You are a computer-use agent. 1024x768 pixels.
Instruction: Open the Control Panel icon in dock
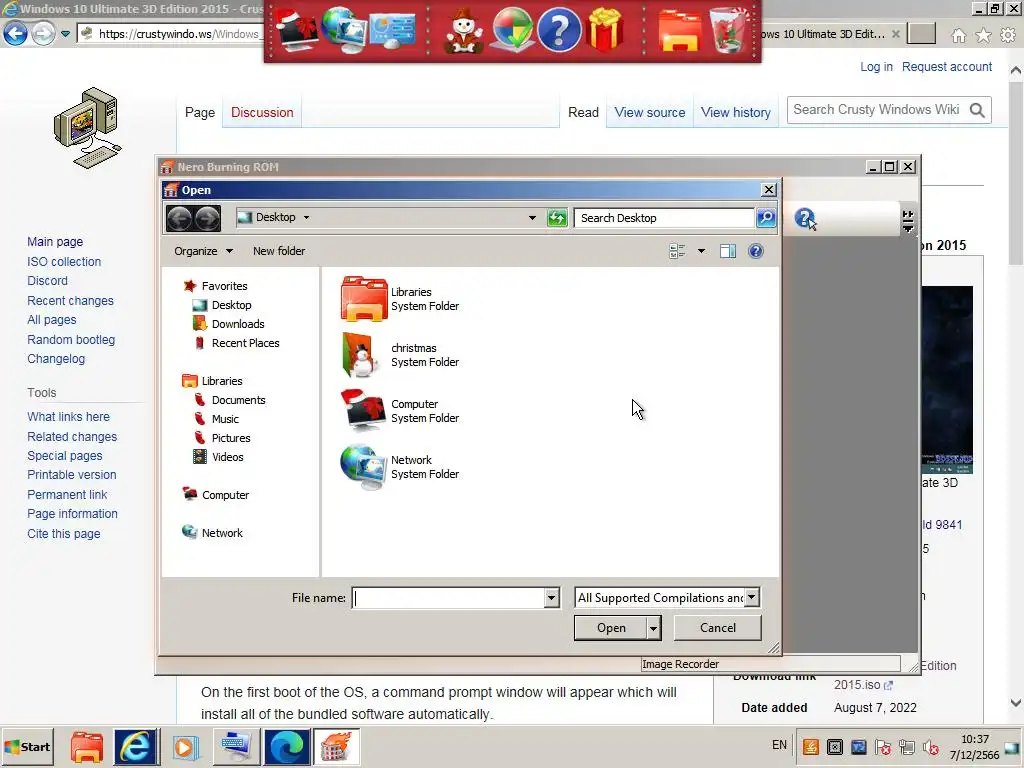tap(392, 31)
